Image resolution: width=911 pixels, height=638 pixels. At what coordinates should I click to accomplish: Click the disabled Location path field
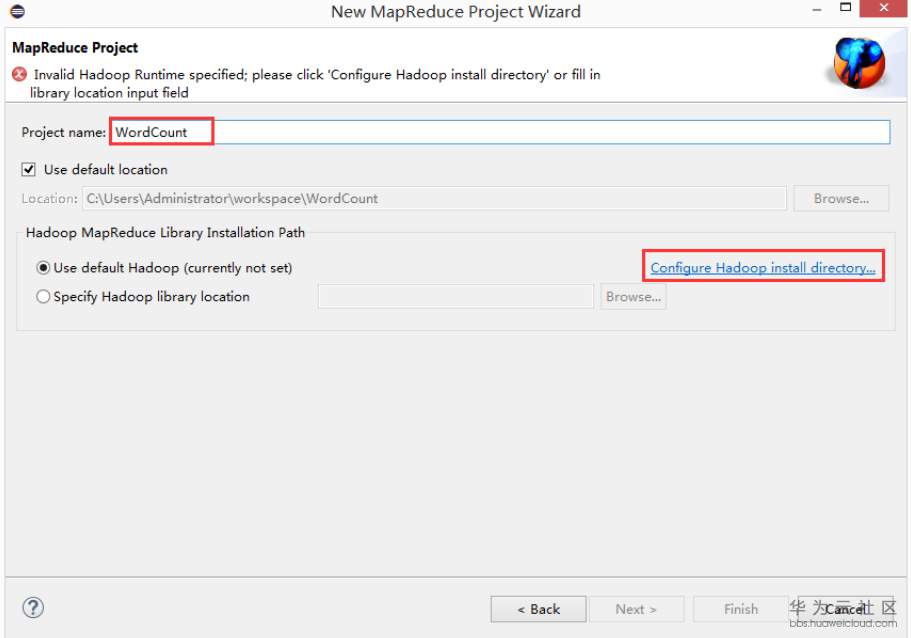pos(434,199)
